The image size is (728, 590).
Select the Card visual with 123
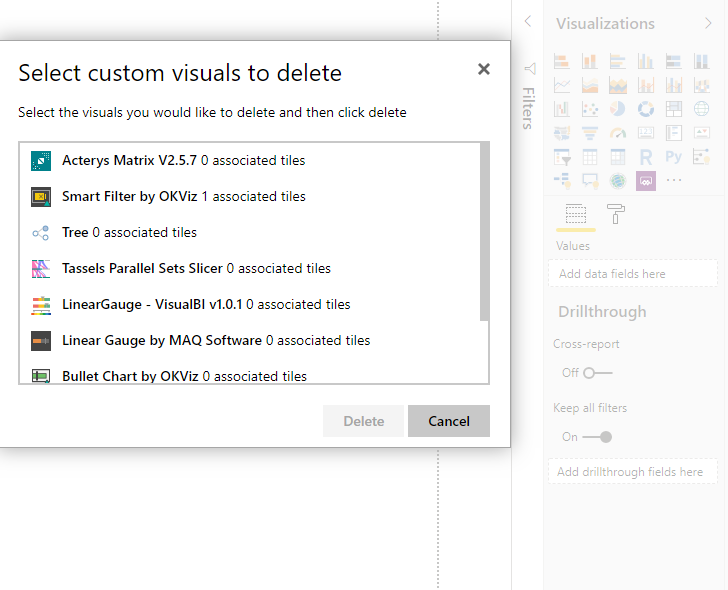coord(645,133)
